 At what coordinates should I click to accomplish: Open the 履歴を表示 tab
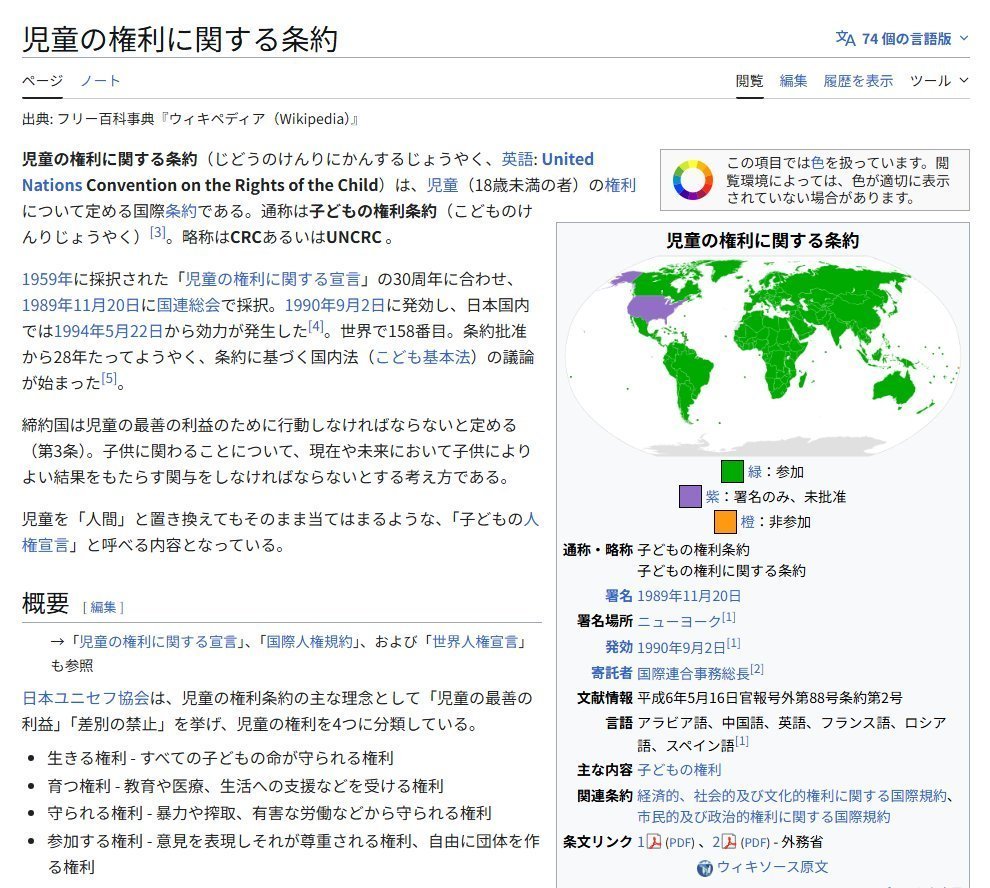(x=858, y=81)
